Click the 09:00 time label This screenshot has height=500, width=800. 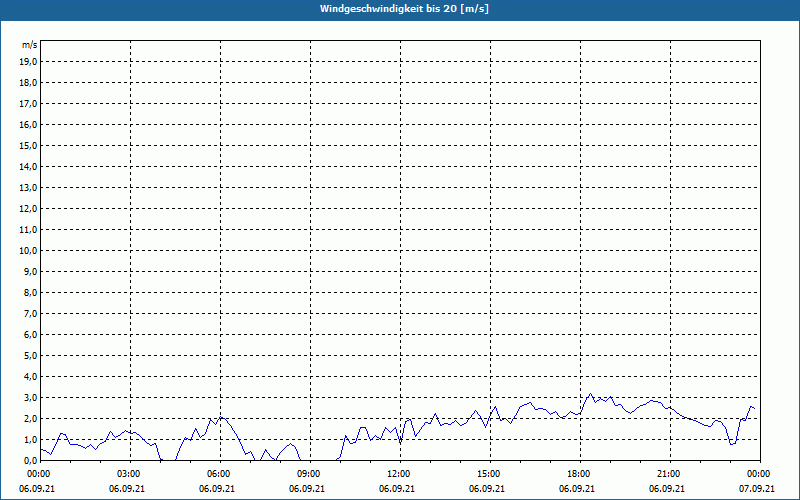click(310, 474)
